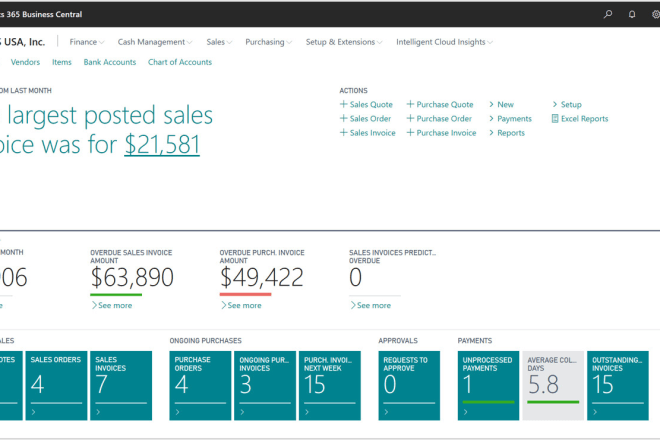Click See more under Overdue Purch. Invoice Amount
Image resolution: width=660 pixels, height=440 pixels.
coord(241,305)
